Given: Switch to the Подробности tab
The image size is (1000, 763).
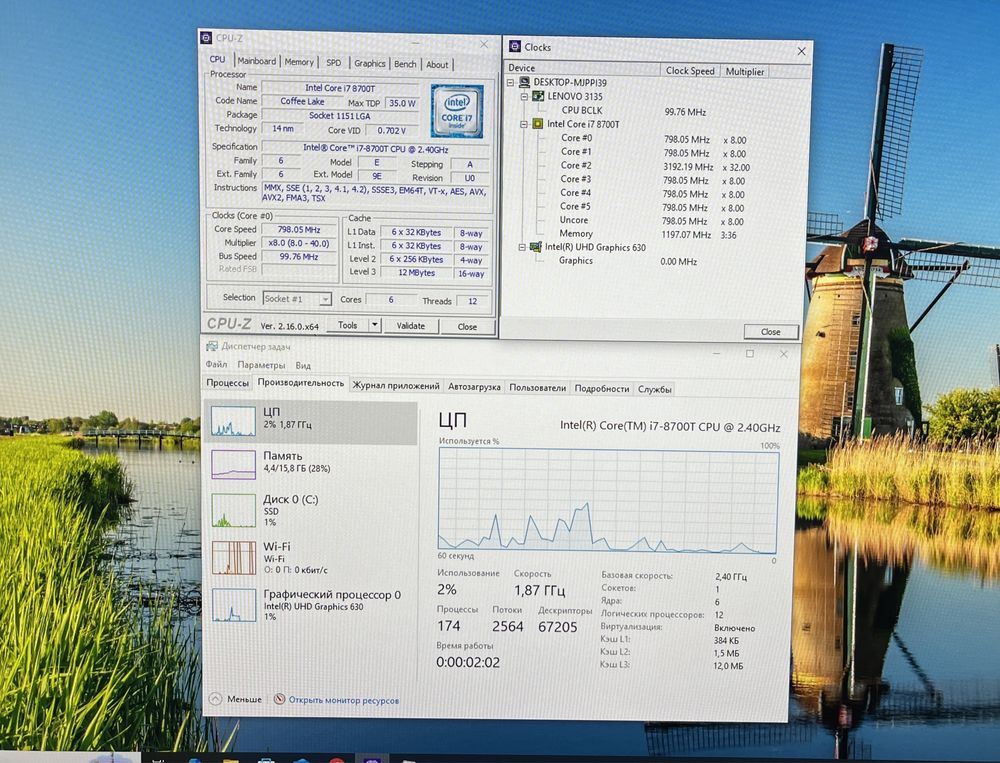Looking at the screenshot, I should [602, 388].
